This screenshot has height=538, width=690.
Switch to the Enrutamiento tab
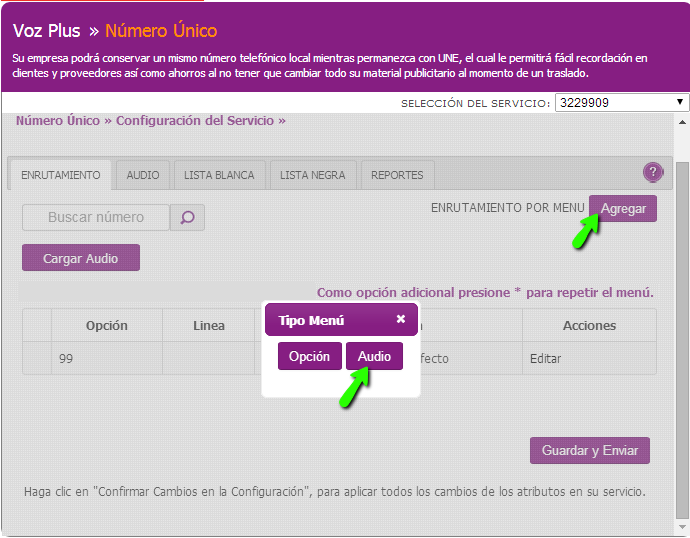(61, 175)
